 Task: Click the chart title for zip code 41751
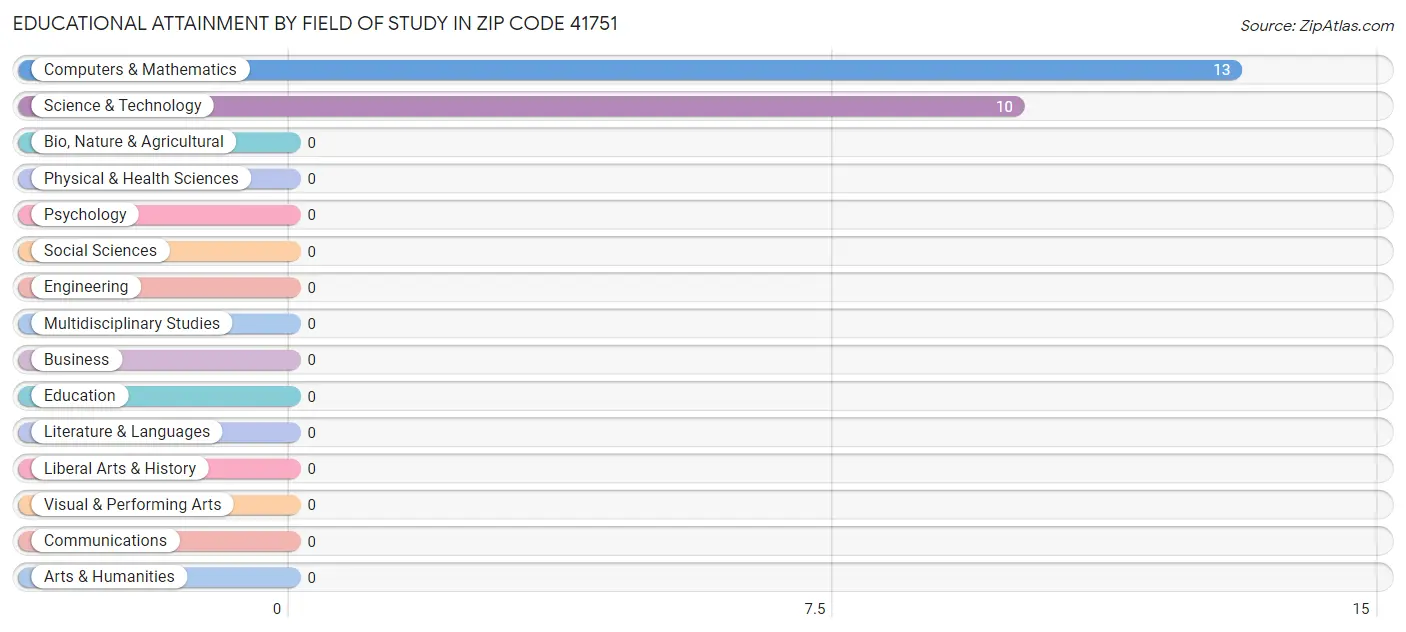click(316, 24)
